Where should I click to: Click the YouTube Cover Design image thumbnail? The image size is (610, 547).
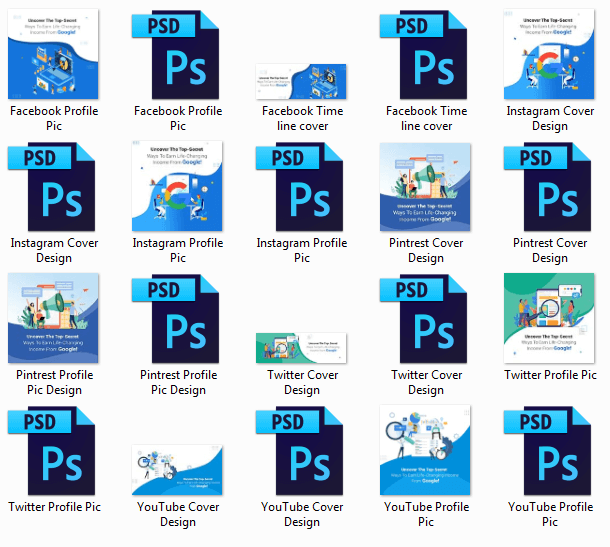pyautogui.click(x=177, y=470)
